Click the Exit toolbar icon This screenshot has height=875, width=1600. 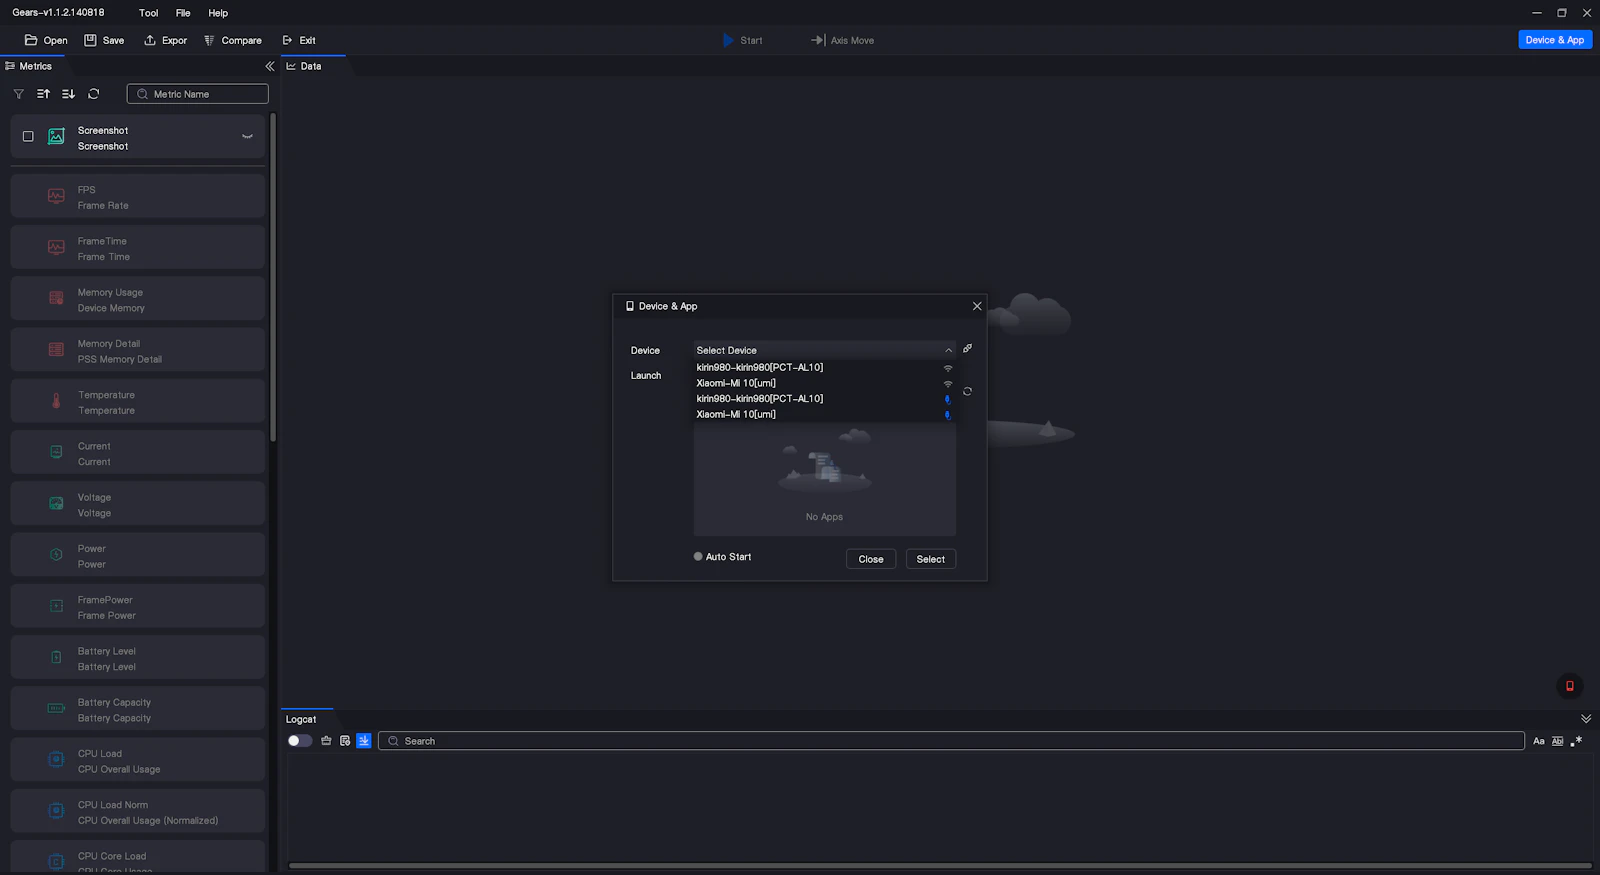pyautogui.click(x=288, y=40)
